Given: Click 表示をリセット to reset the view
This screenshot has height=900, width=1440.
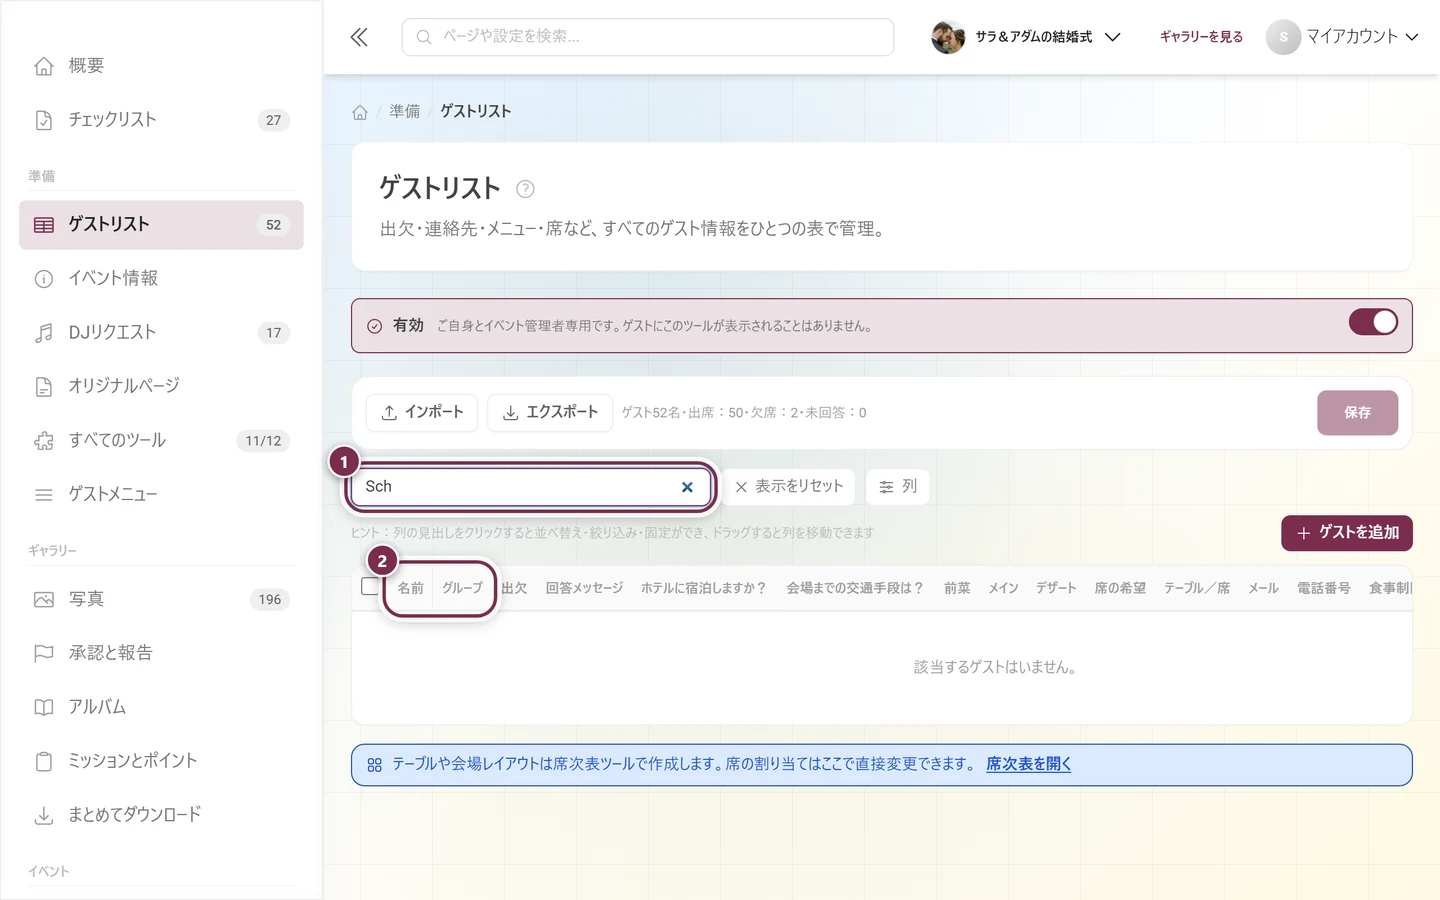Looking at the screenshot, I should tap(789, 487).
